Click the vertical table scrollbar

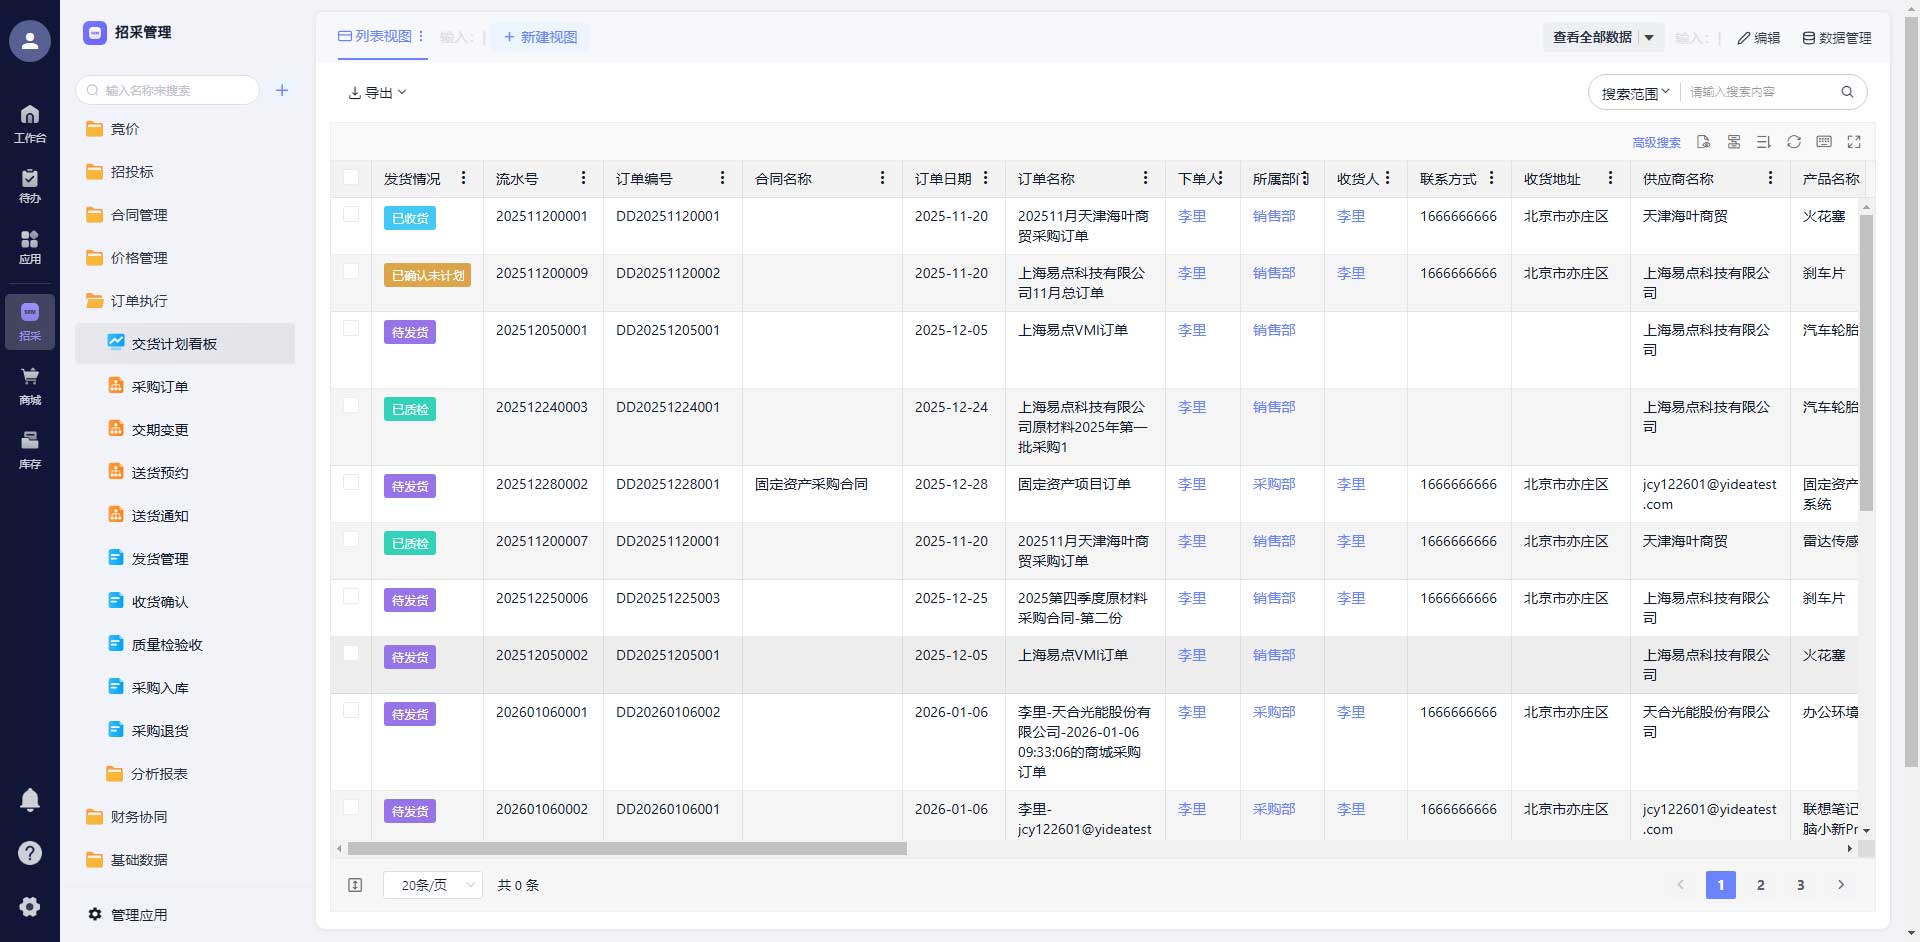click(x=1866, y=362)
